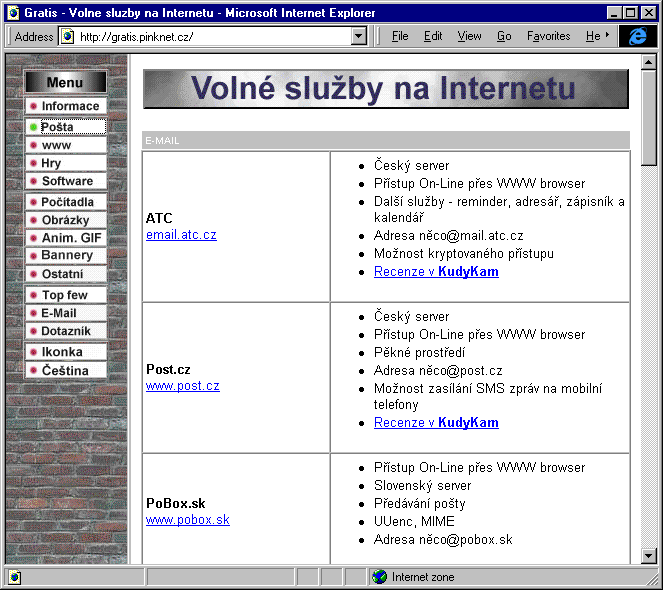Select Anim. GIF in the sidebar menu
The height and width of the screenshot is (590, 663).
[66, 238]
